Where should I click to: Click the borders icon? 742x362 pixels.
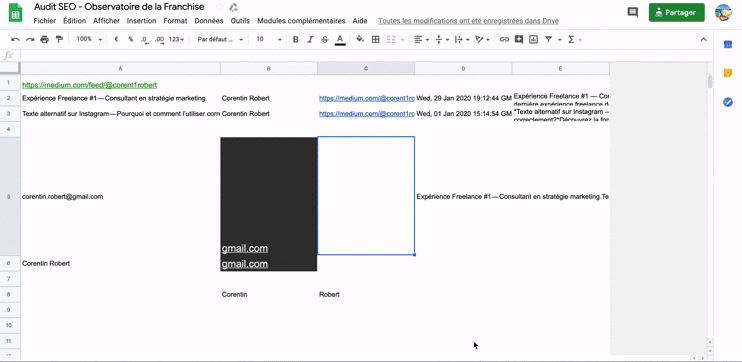click(x=376, y=40)
